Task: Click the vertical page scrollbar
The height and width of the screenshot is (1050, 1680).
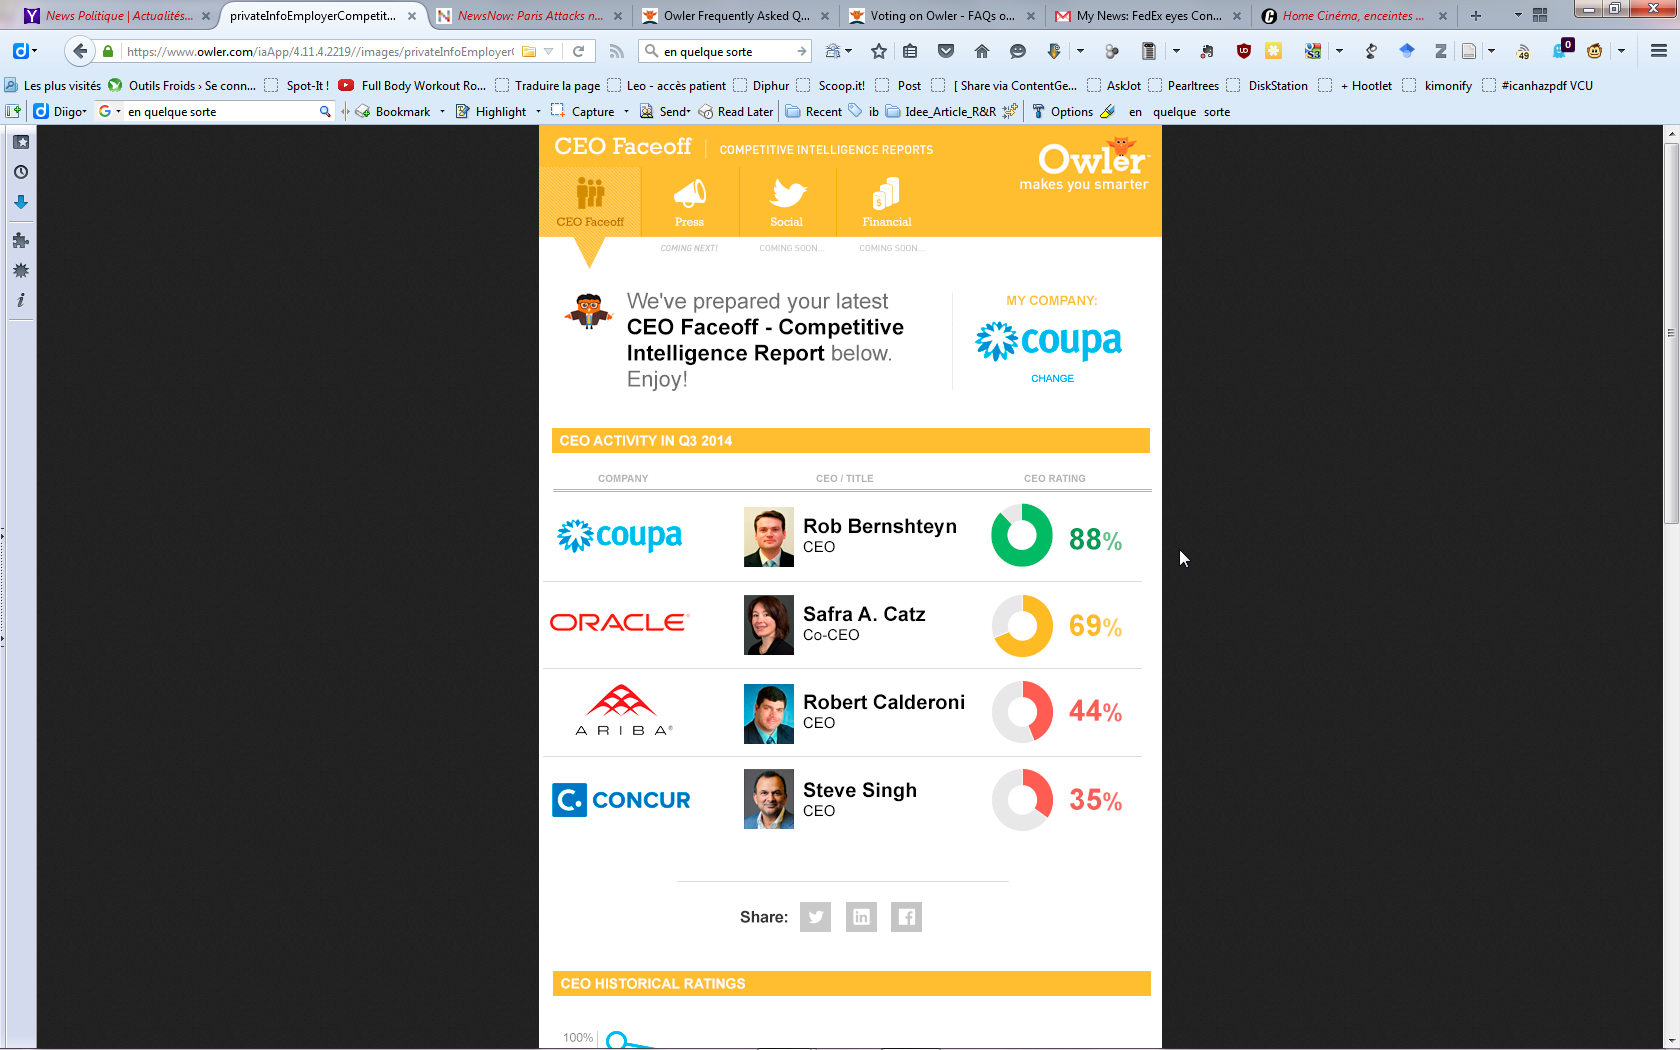Action: 1671,334
